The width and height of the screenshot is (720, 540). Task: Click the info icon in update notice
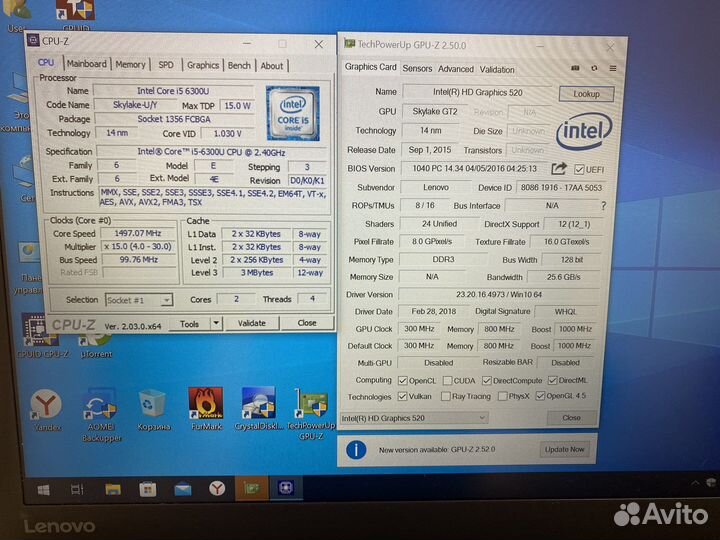point(356,450)
